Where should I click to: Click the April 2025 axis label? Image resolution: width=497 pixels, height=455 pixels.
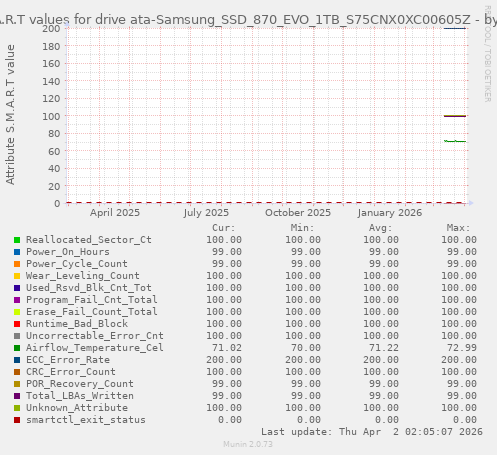[x=115, y=213]
